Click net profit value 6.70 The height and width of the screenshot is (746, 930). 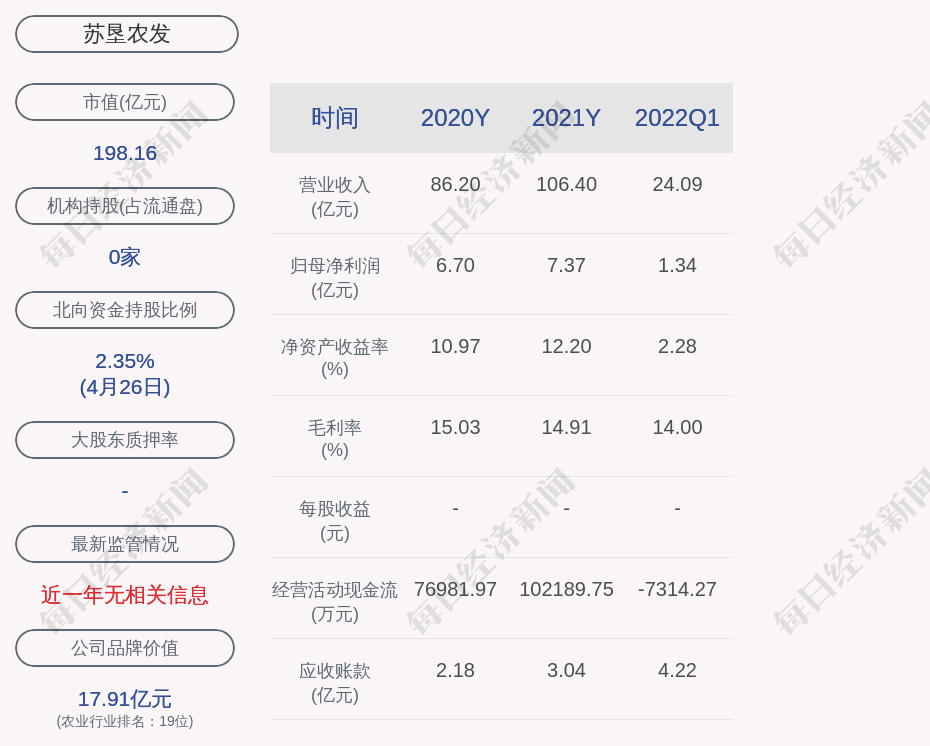(455, 265)
